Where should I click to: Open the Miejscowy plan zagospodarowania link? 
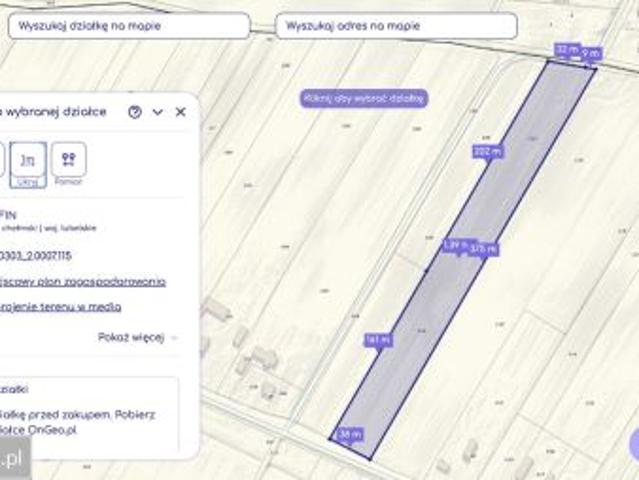[x=83, y=282]
